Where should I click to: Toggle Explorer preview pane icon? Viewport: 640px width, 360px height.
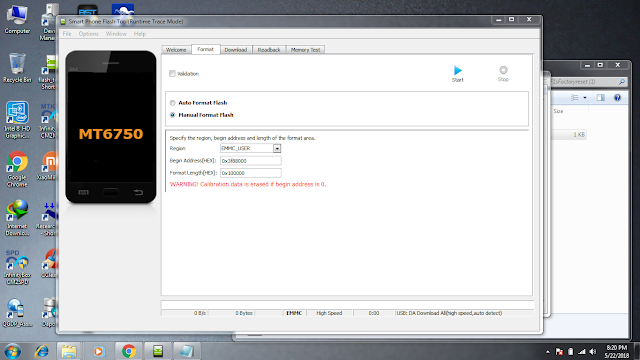pyautogui.click(x=600, y=98)
